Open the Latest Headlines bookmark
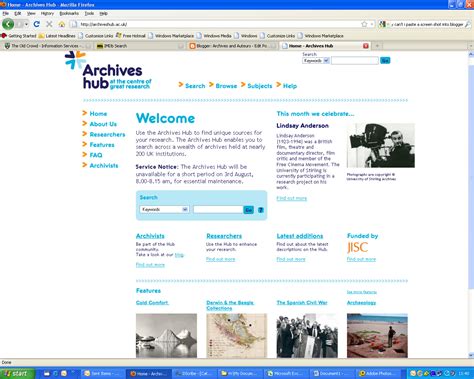474x379 pixels. [x=57, y=36]
